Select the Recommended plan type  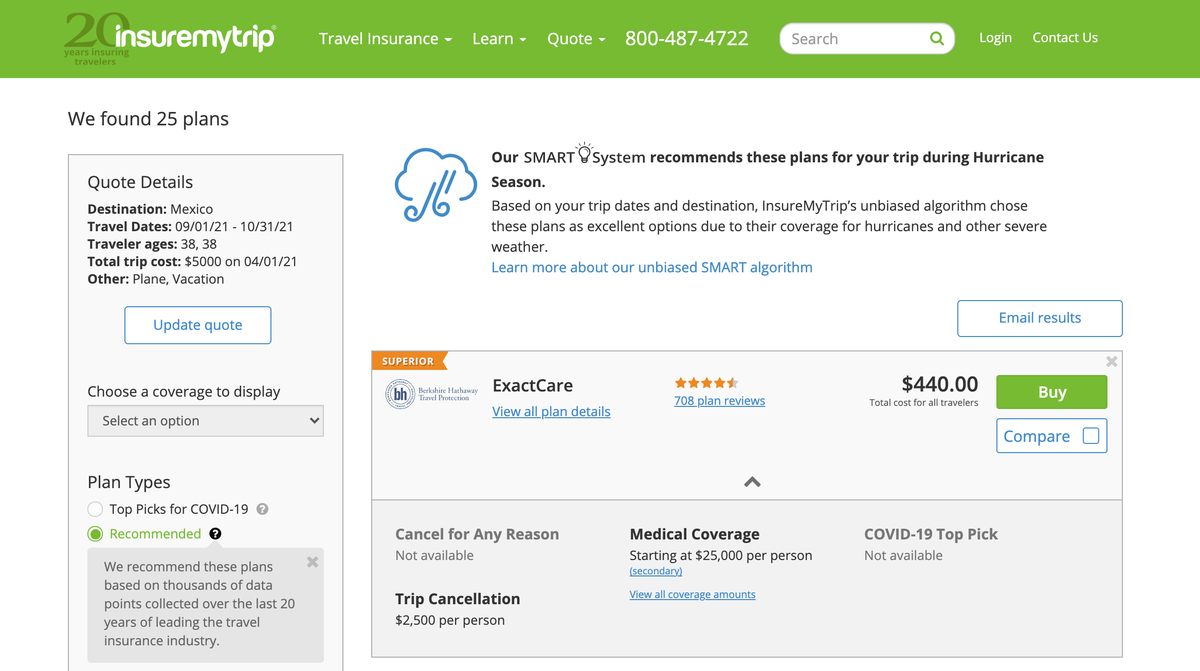pos(95,533)
